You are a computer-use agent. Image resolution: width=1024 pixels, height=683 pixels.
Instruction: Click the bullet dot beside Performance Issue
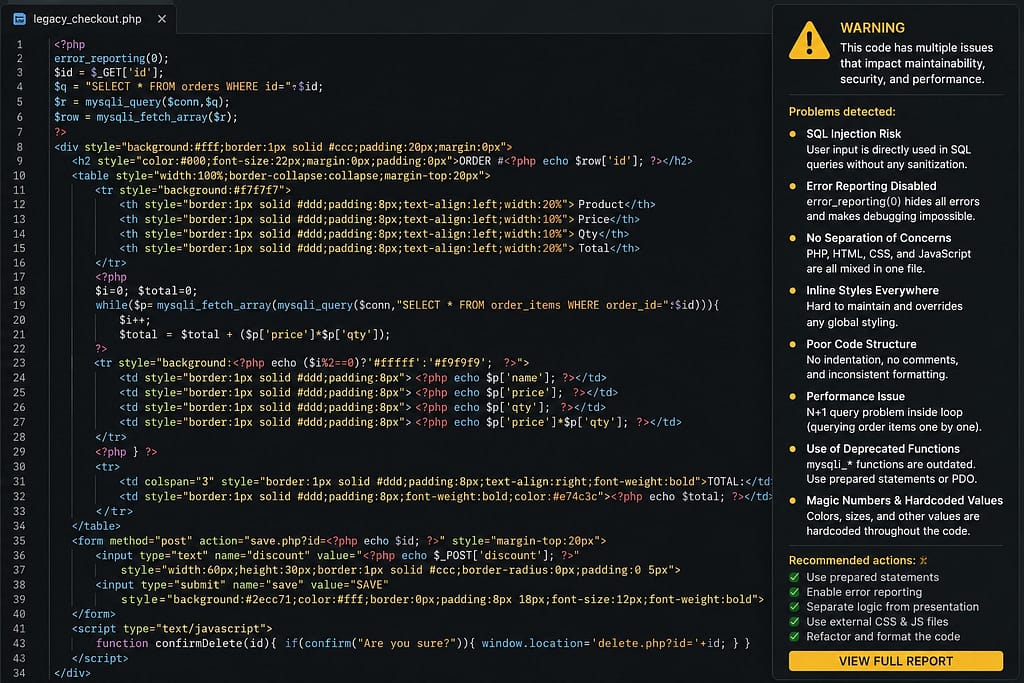[x=793, y=396]
